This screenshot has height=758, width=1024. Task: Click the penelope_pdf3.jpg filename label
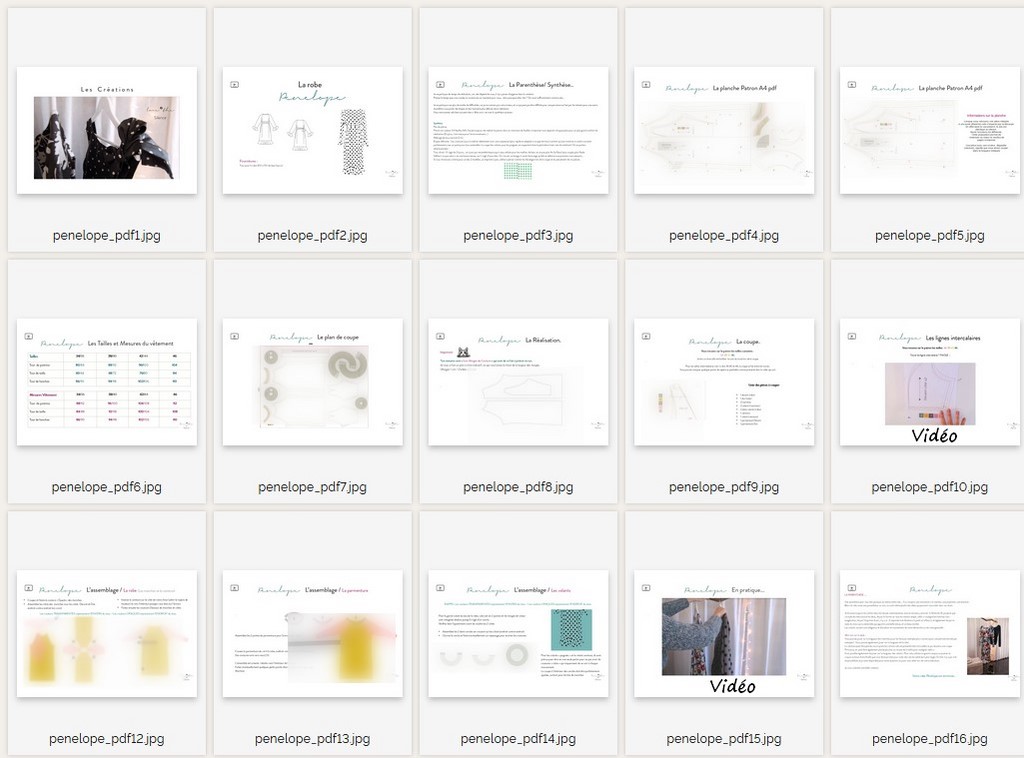click(x=518, y=236)
